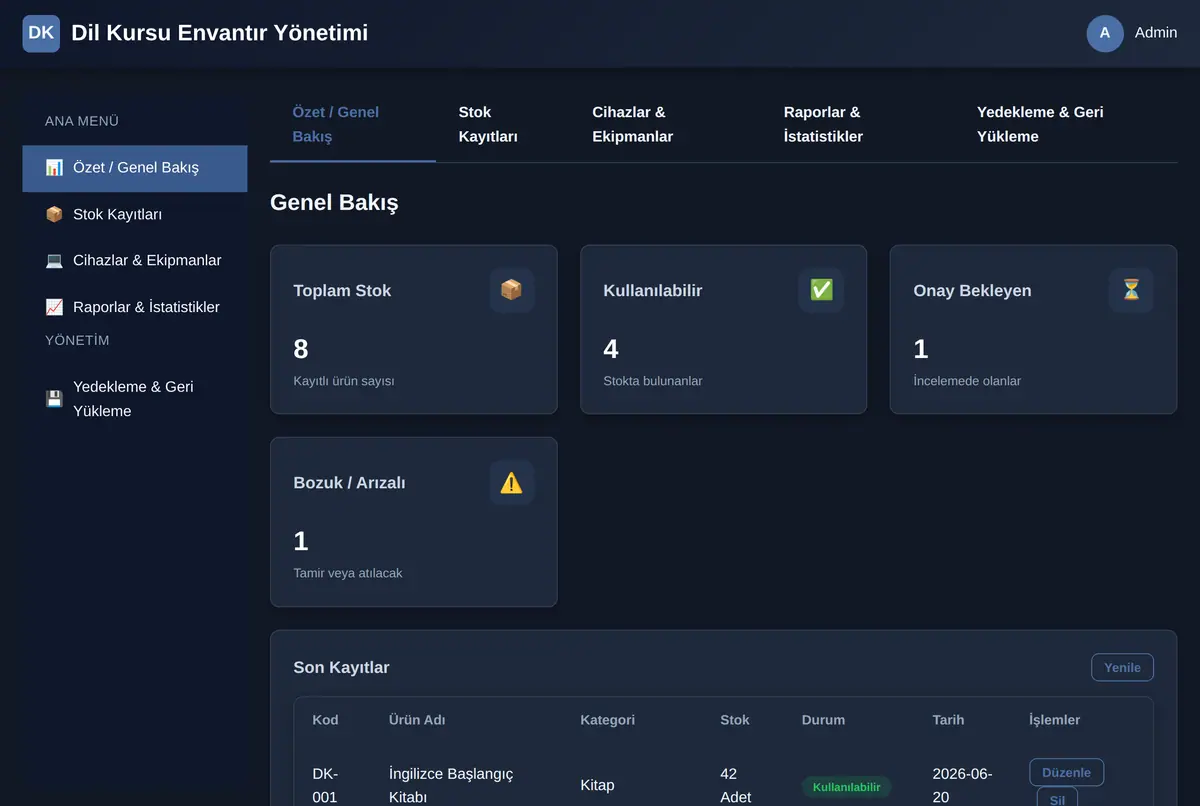Click Düzenle for the DK-001 record
Image resolution: width=1200 pixels, height=806 pixels.
[1066, 772]
